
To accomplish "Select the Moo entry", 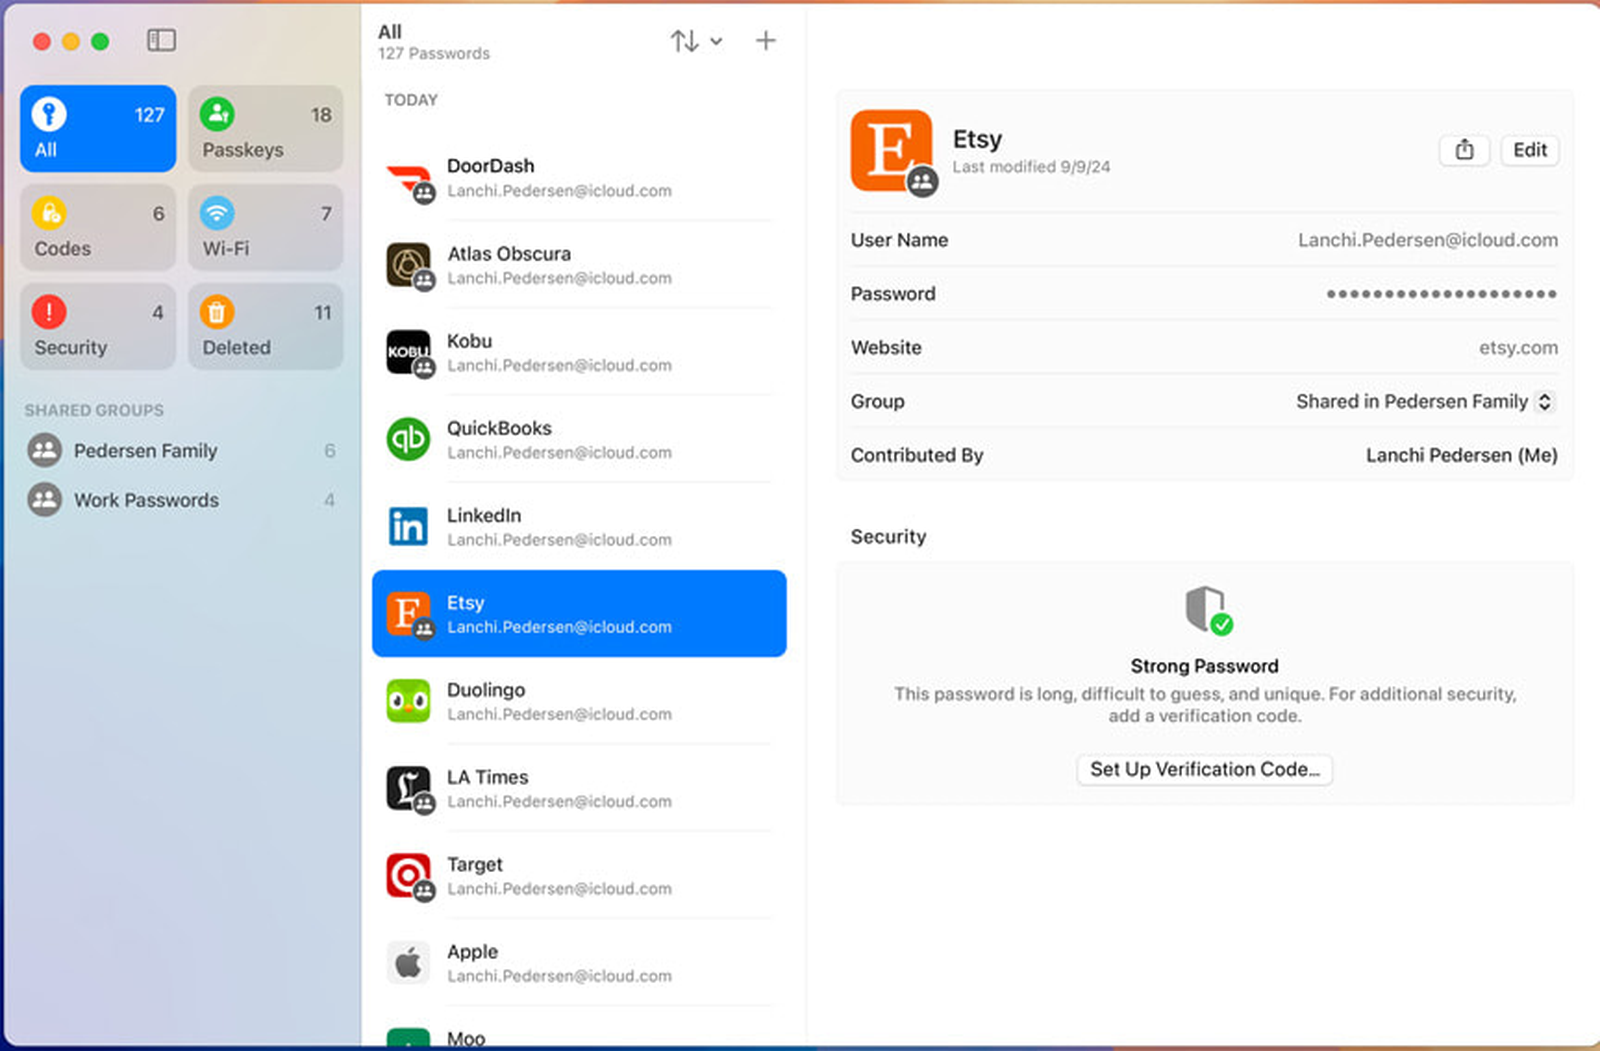I will [x=579, y=1030].
